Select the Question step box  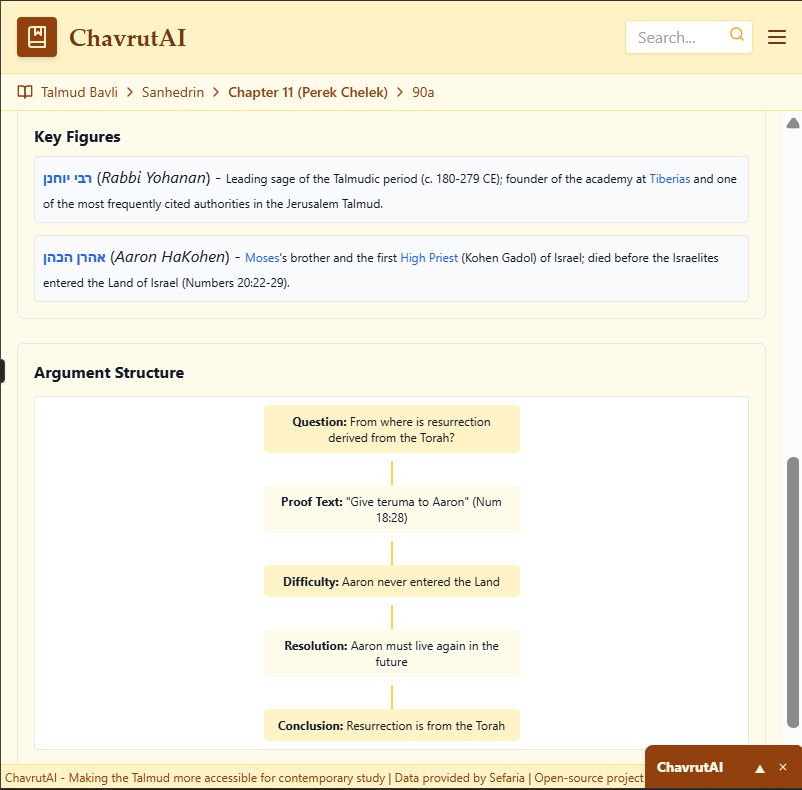(x=391, y=430)
